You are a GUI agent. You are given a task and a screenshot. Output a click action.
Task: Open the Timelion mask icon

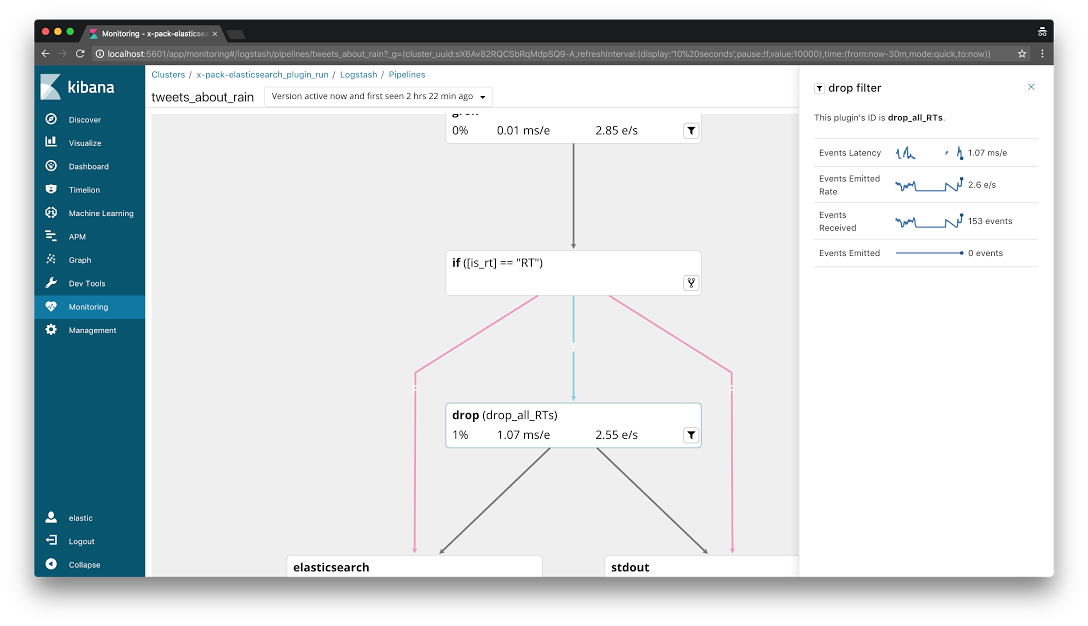tap(51, 189)
